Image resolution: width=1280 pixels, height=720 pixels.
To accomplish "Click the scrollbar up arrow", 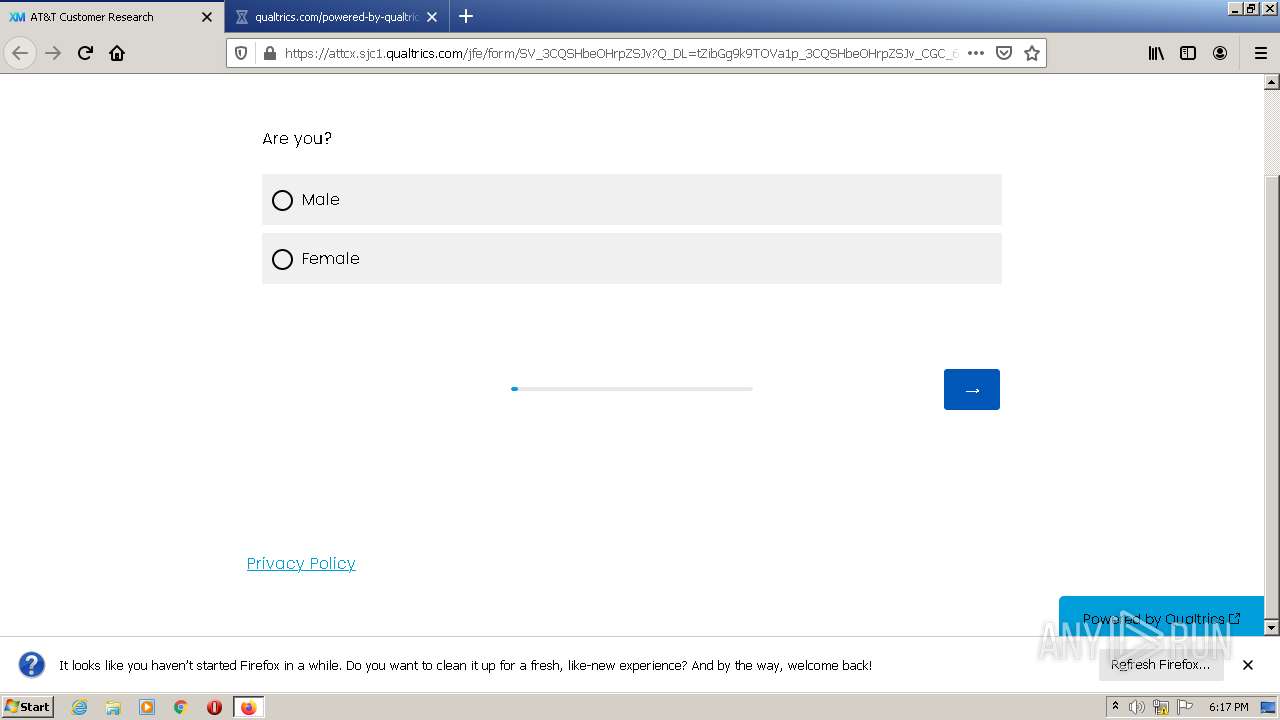I will pyautogui.click(x=1271, y=82).
